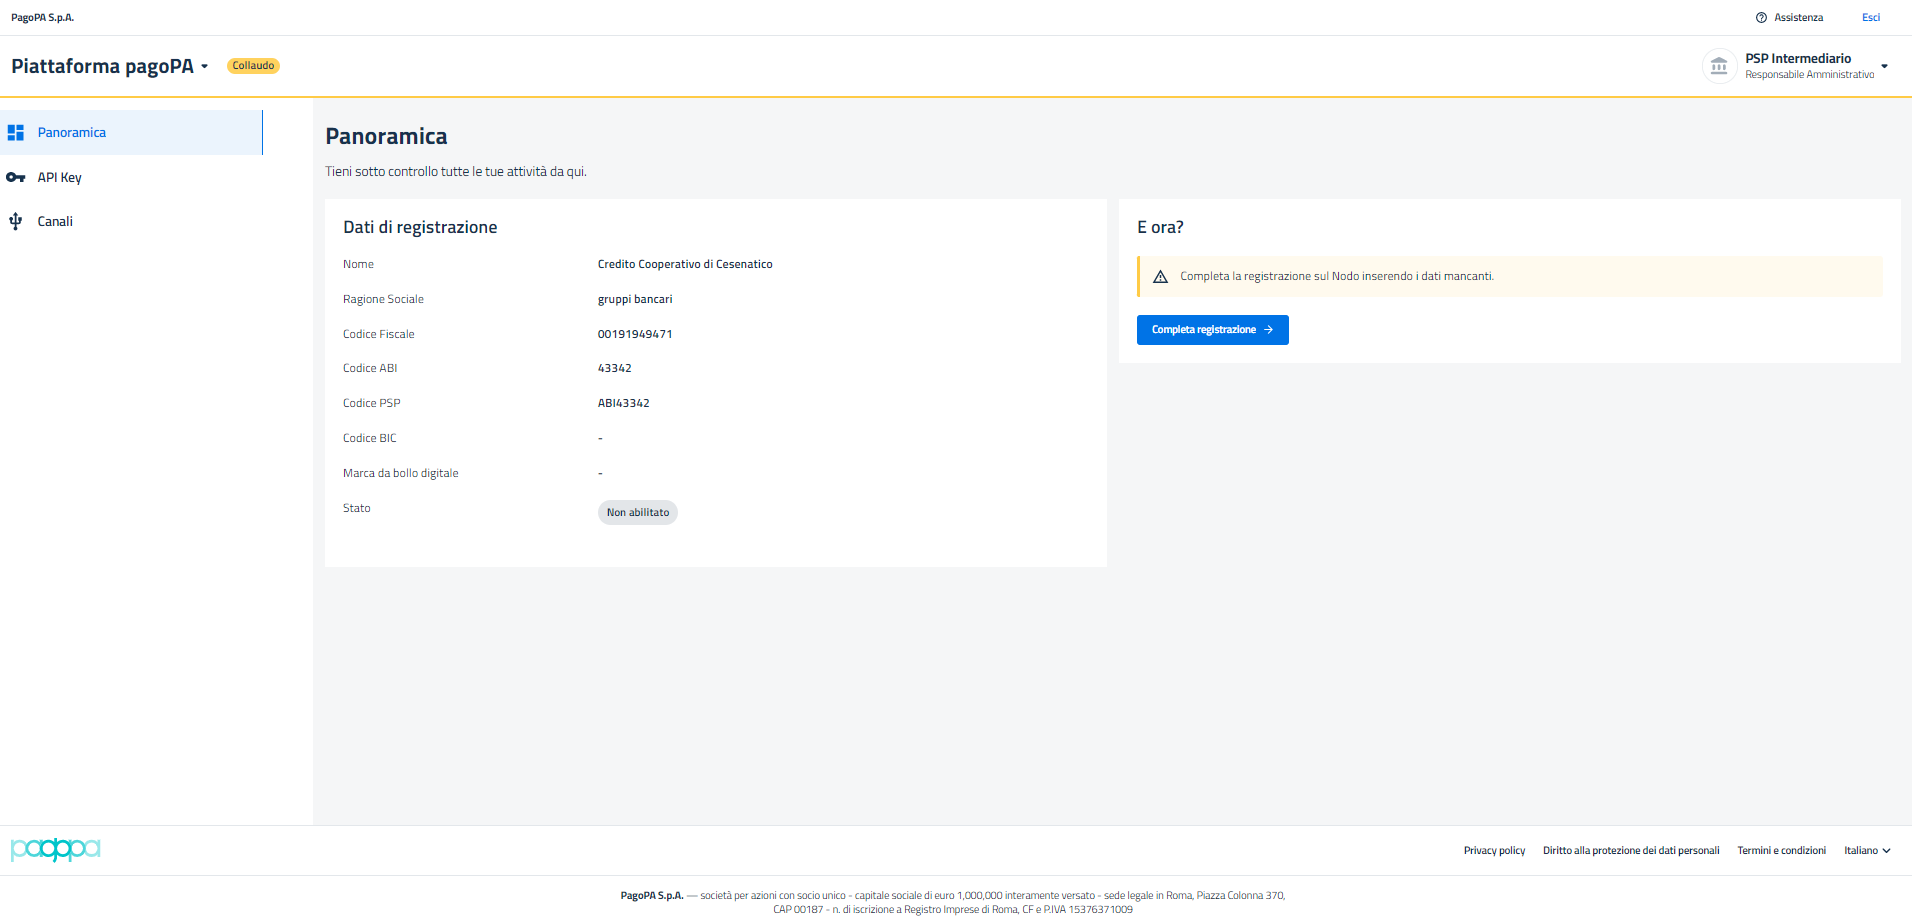Image resolution: width=1912 pixels, height=923 pixels.
Task: Click the Non abilitato status chip
Action: click(x=638, y=513)
